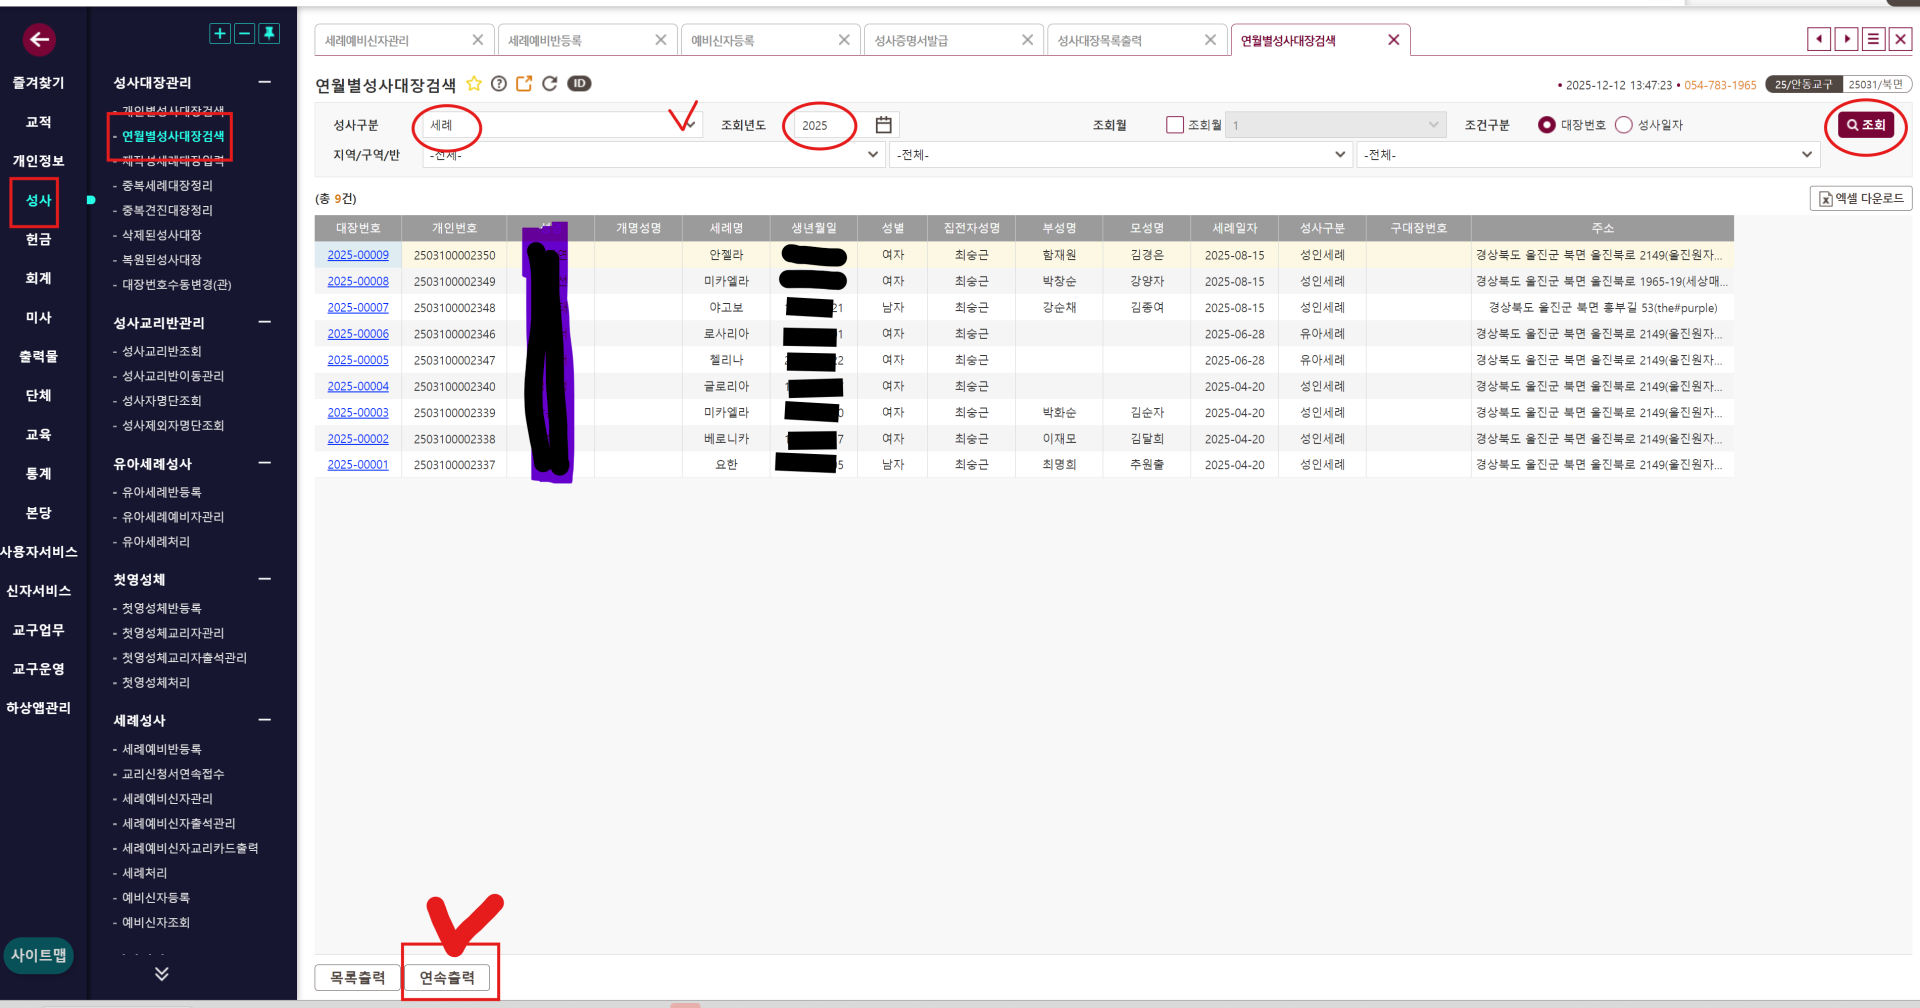The image size is (1920, 1008).
Task: Click the 조회년도 input field
Action: [x=831, y=125]
